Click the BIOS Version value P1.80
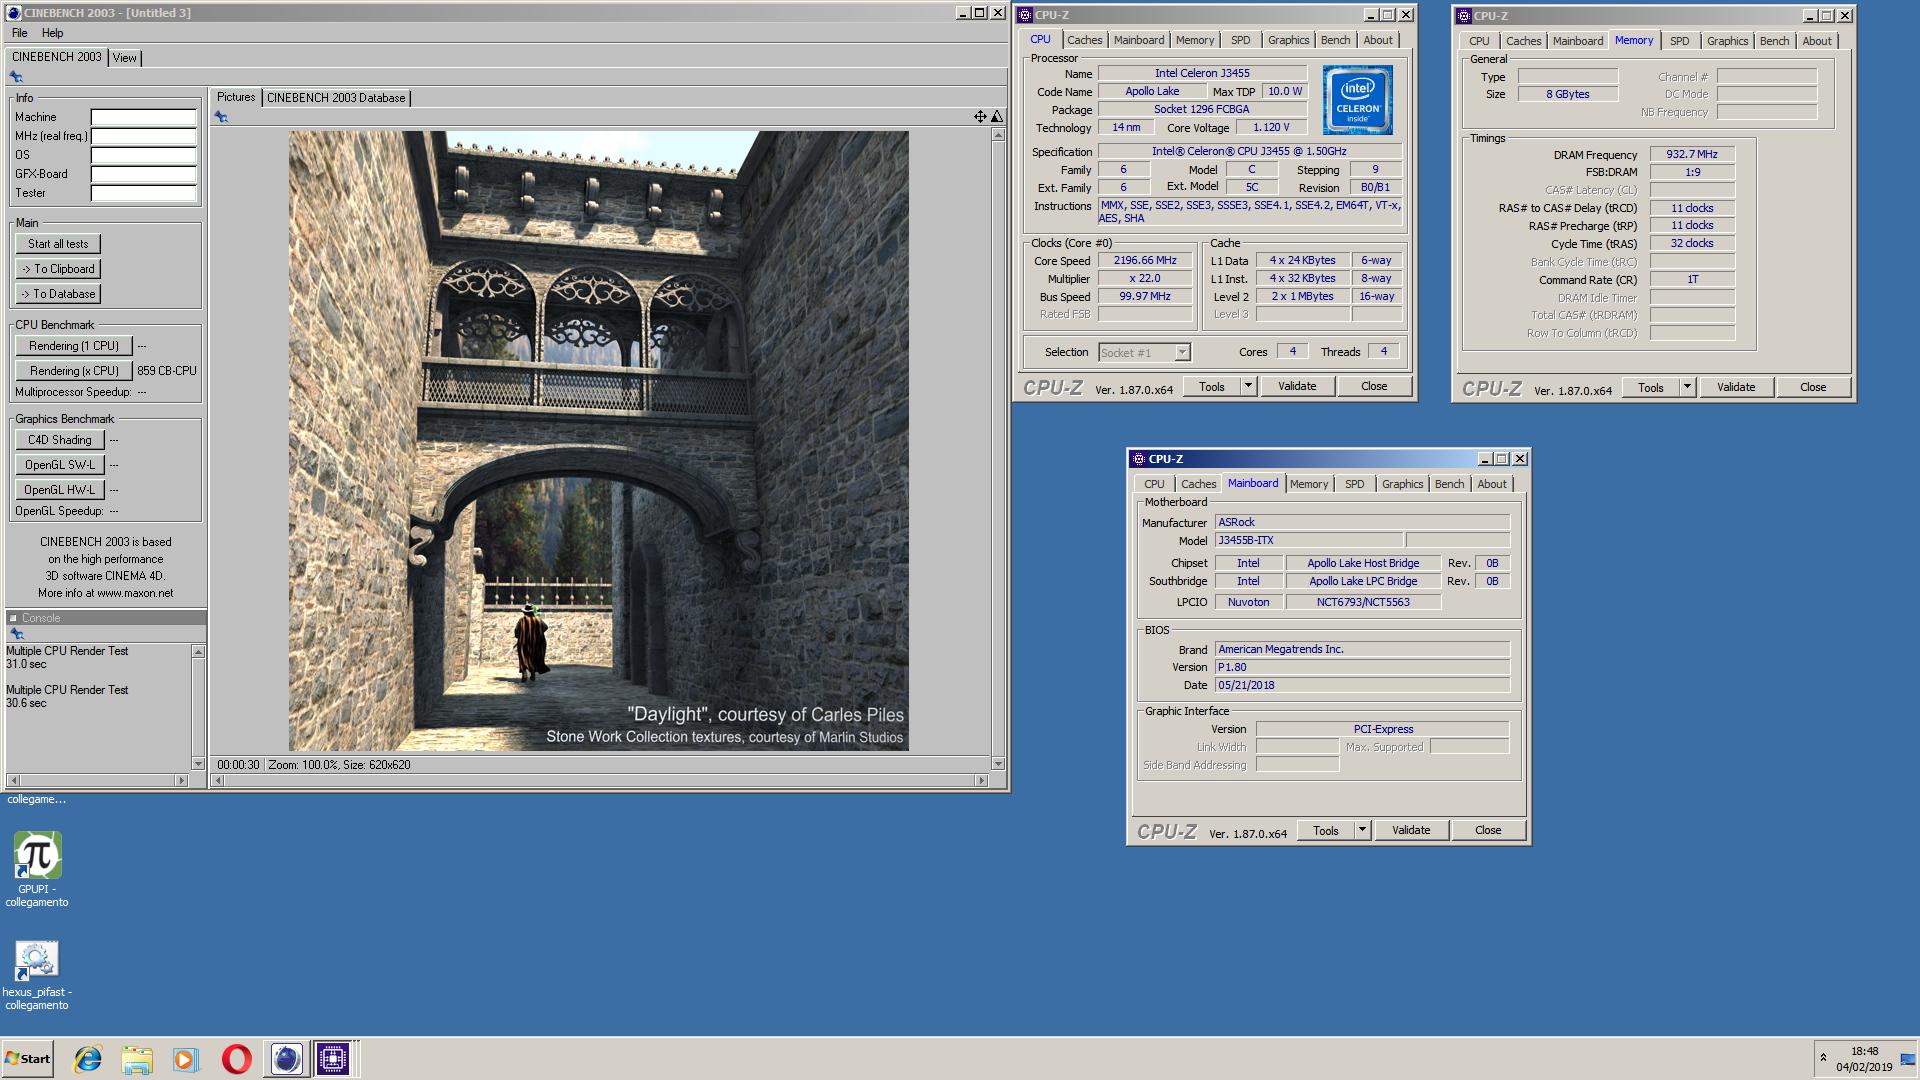1920x1080 pixels. tap(1361, 667)
